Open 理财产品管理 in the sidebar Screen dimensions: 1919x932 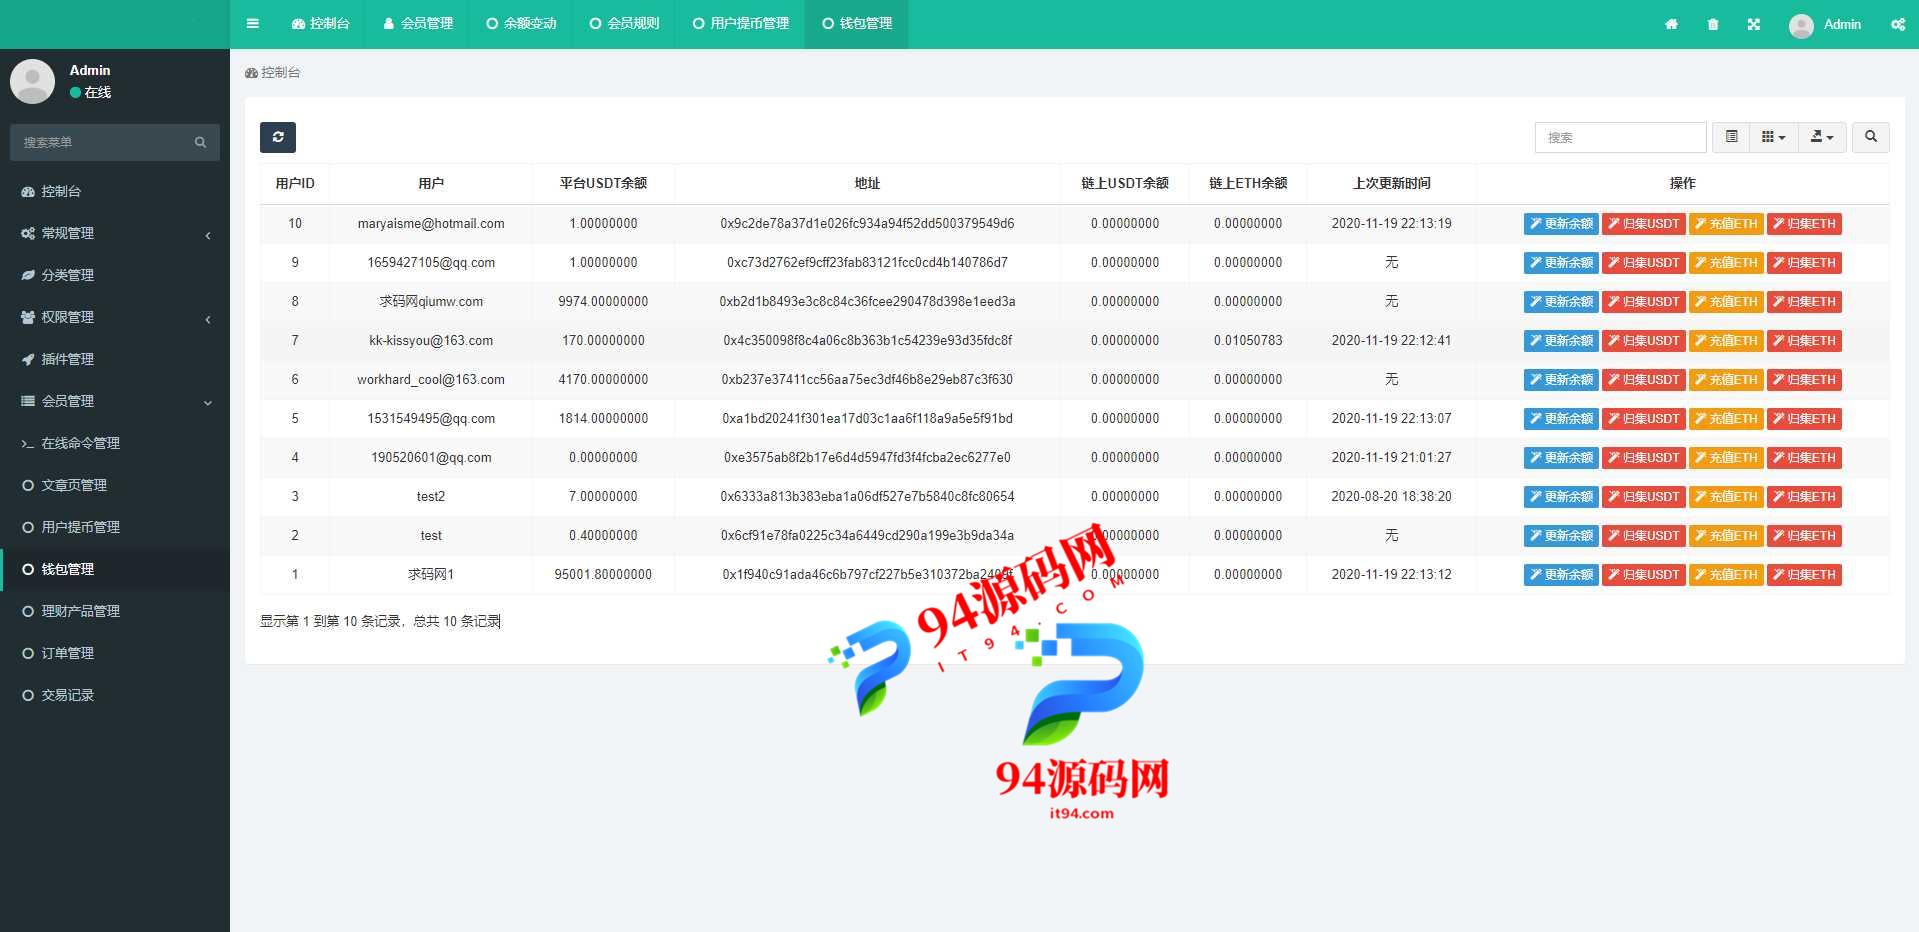click(115, 611)
